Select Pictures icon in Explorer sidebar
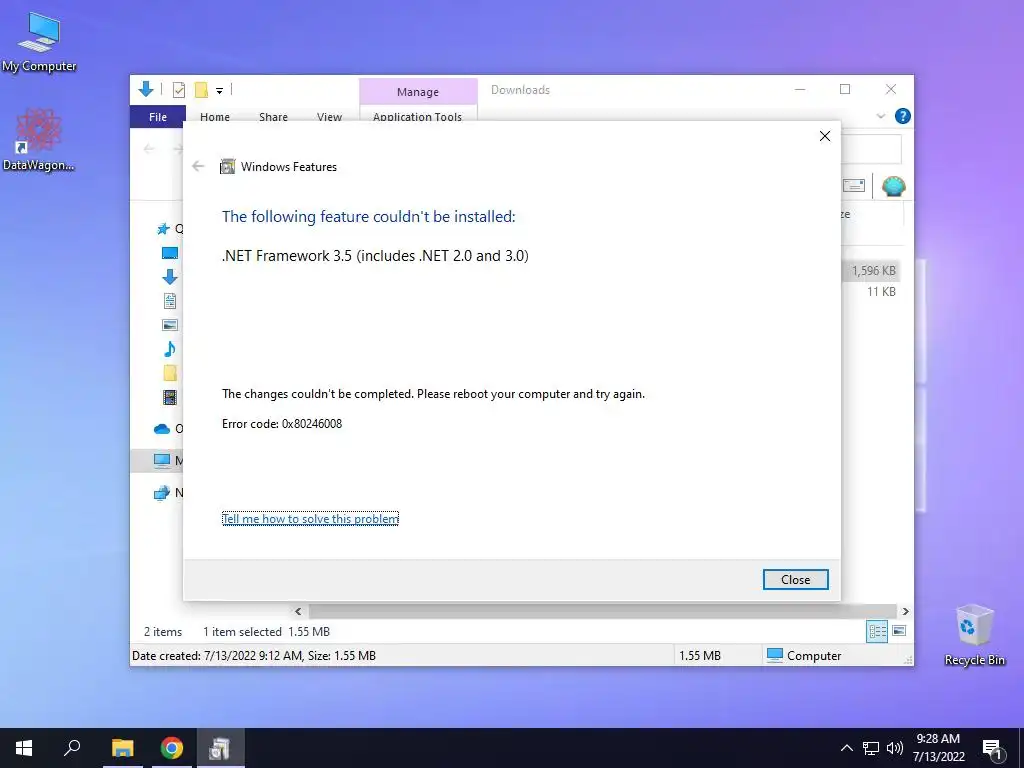 pos(170,325)
